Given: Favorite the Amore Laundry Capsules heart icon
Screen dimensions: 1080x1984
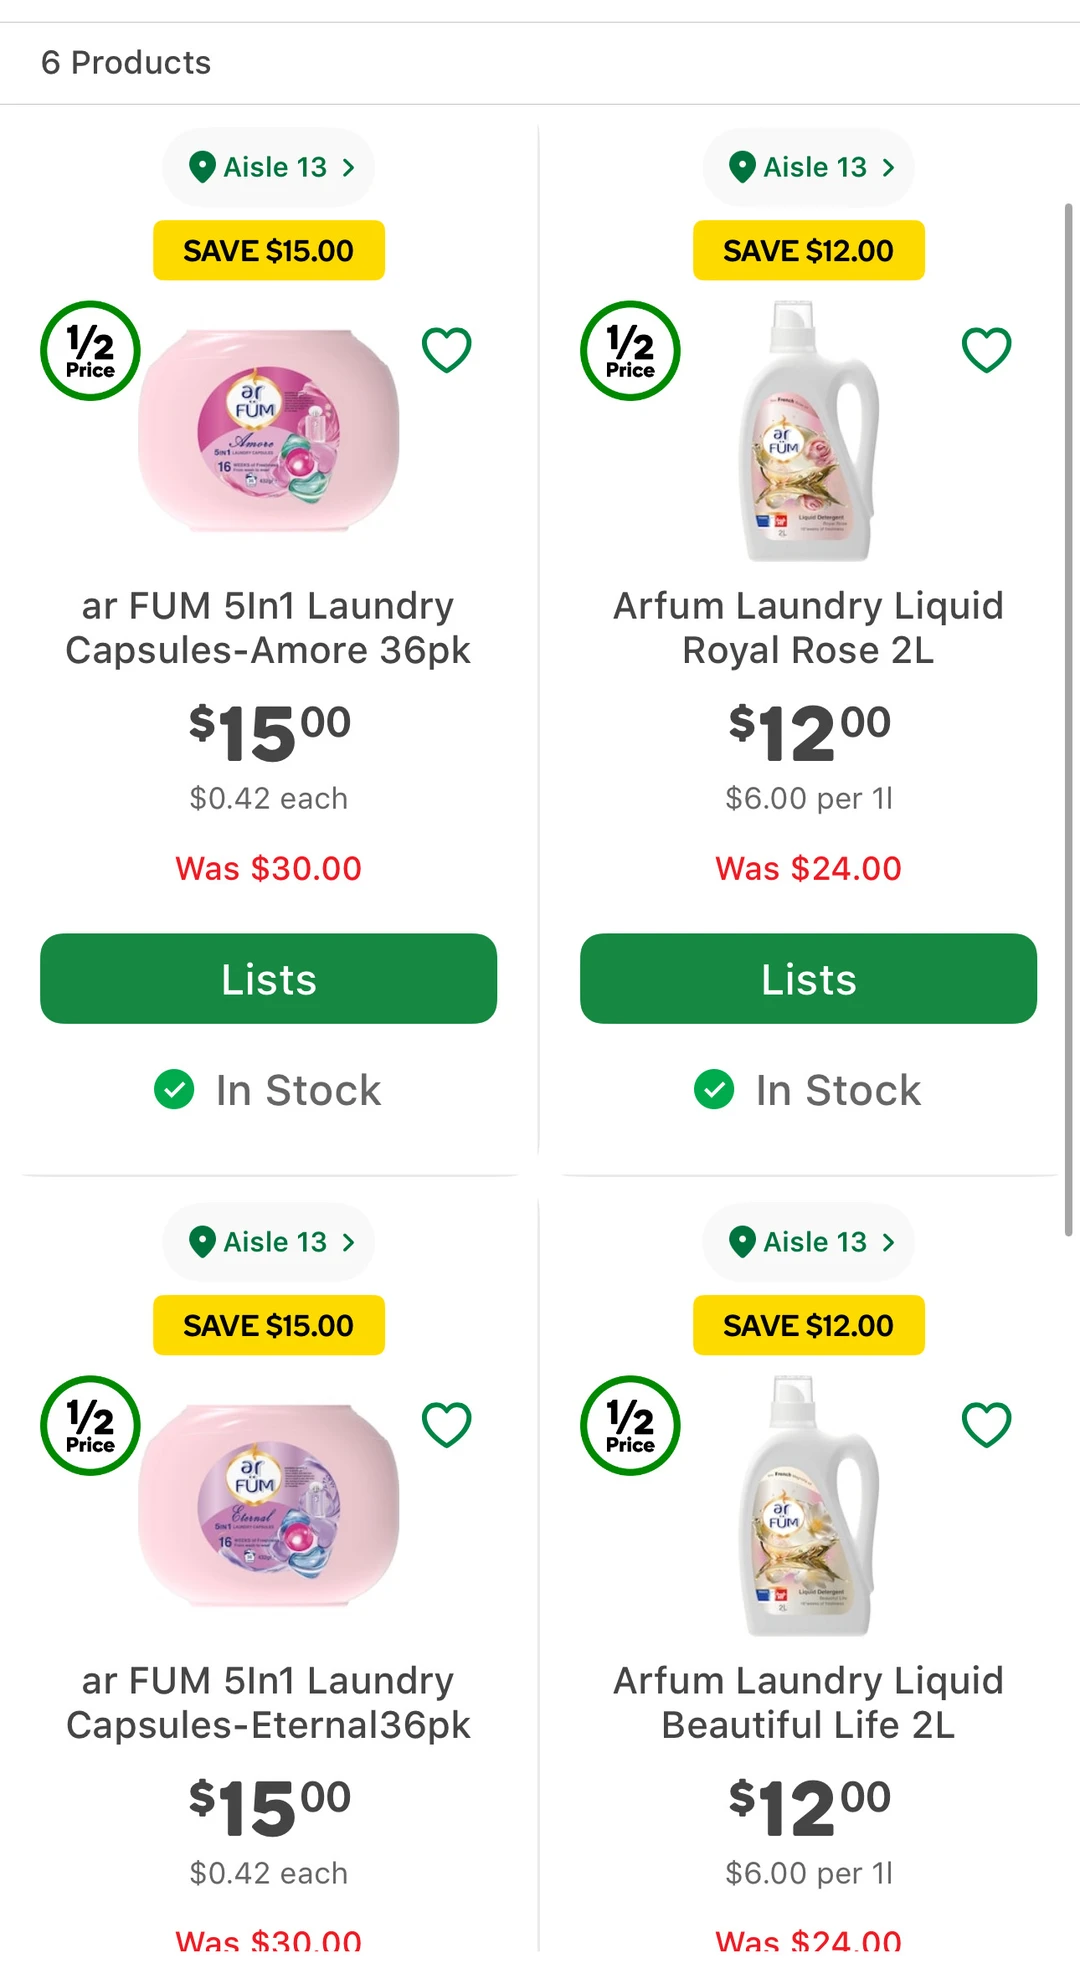Looking at the screenshot, I should click(x=446, y=350).
